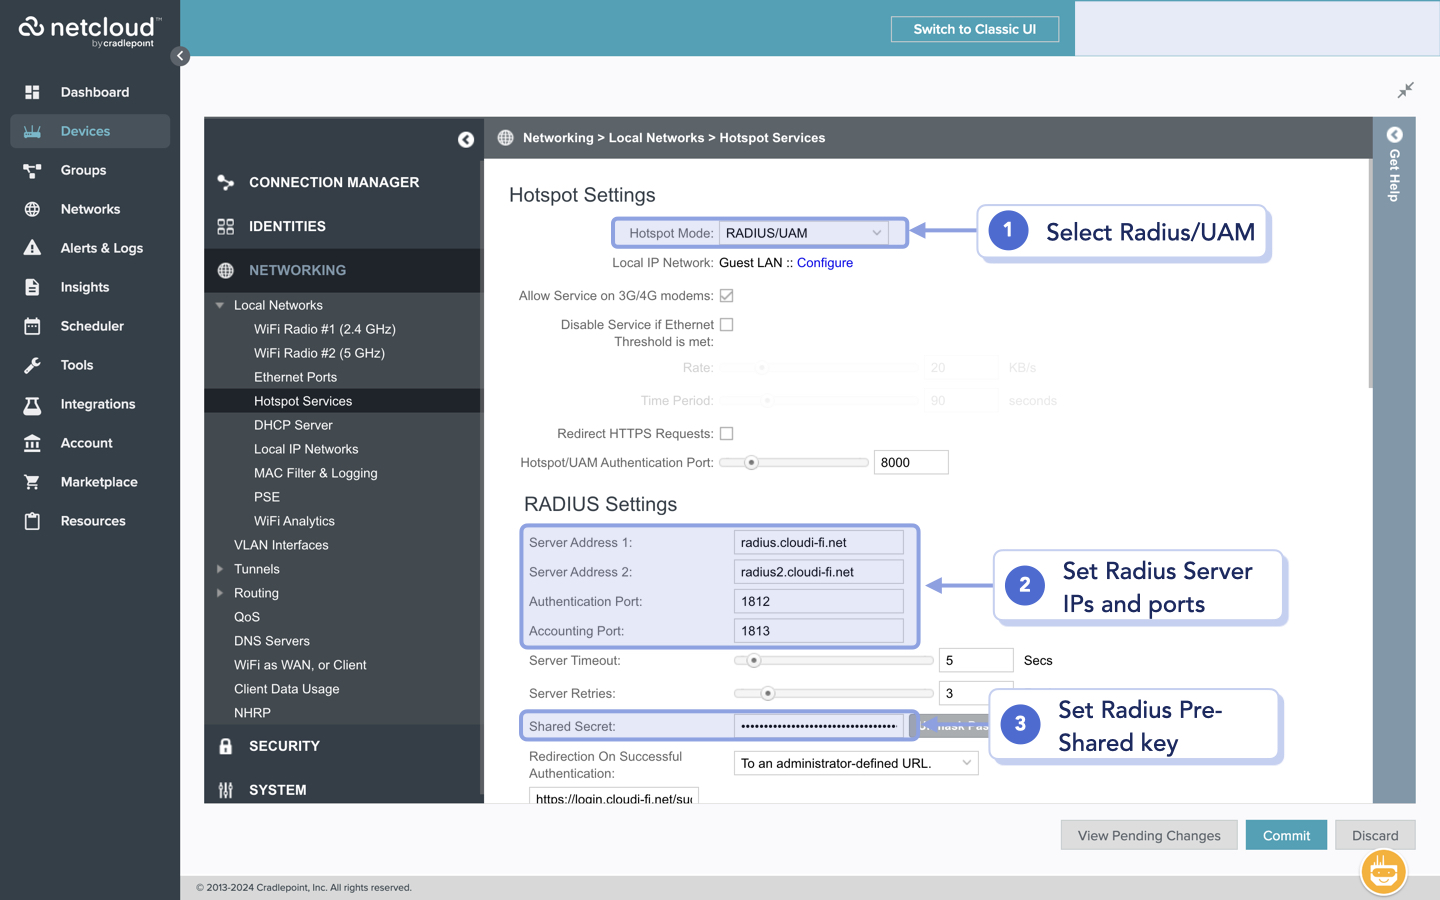Open the Integrations flask icon
The image size is (1440, 900).
pos(32,404)
